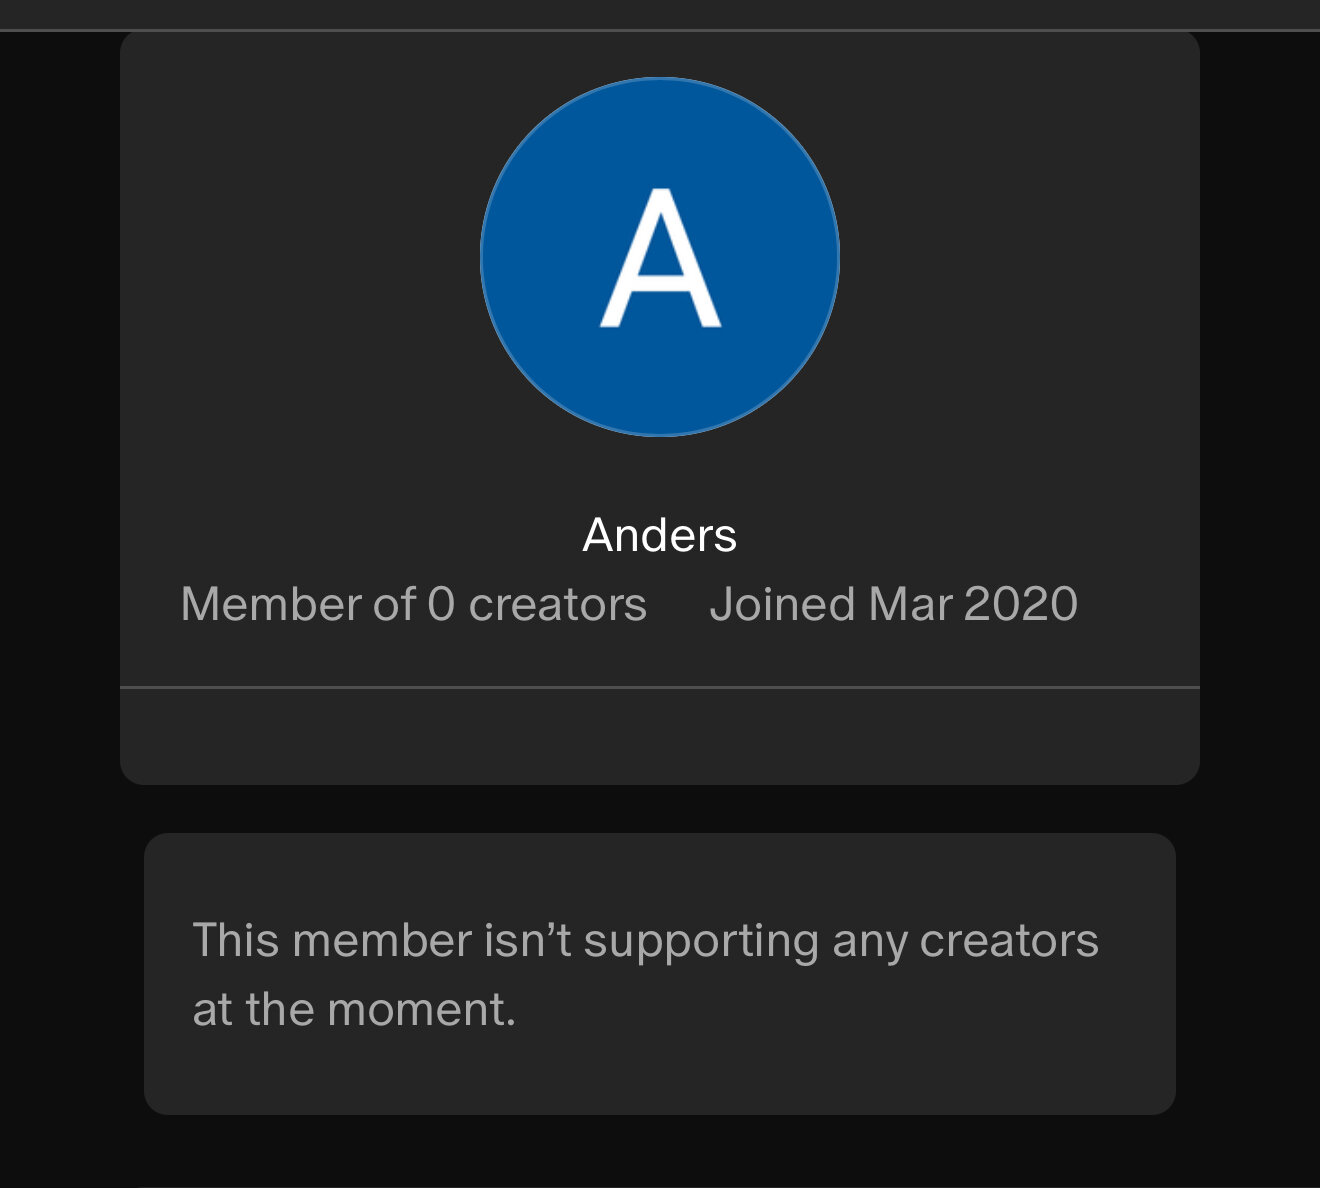Select the white letter A inside the avatar

tap(660, 258)
